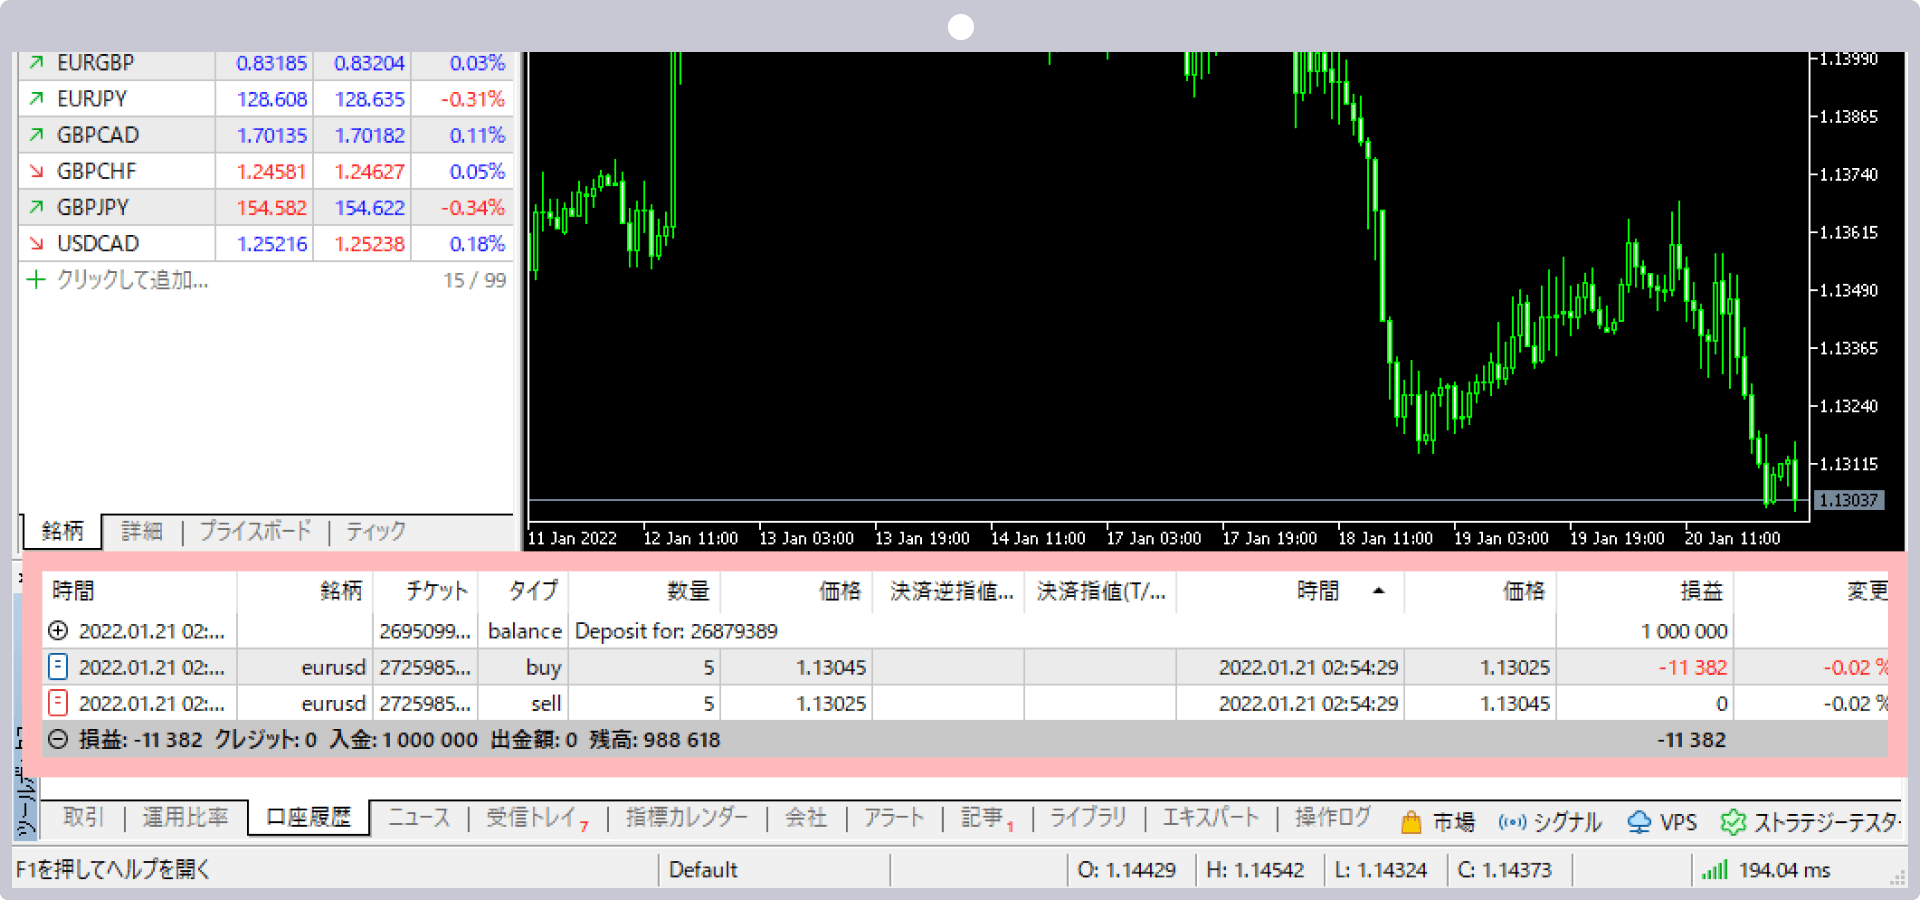Screen dimensions: 1920x900
Task: Click the 194.04 ms latency text
Action: (1784, 870)
